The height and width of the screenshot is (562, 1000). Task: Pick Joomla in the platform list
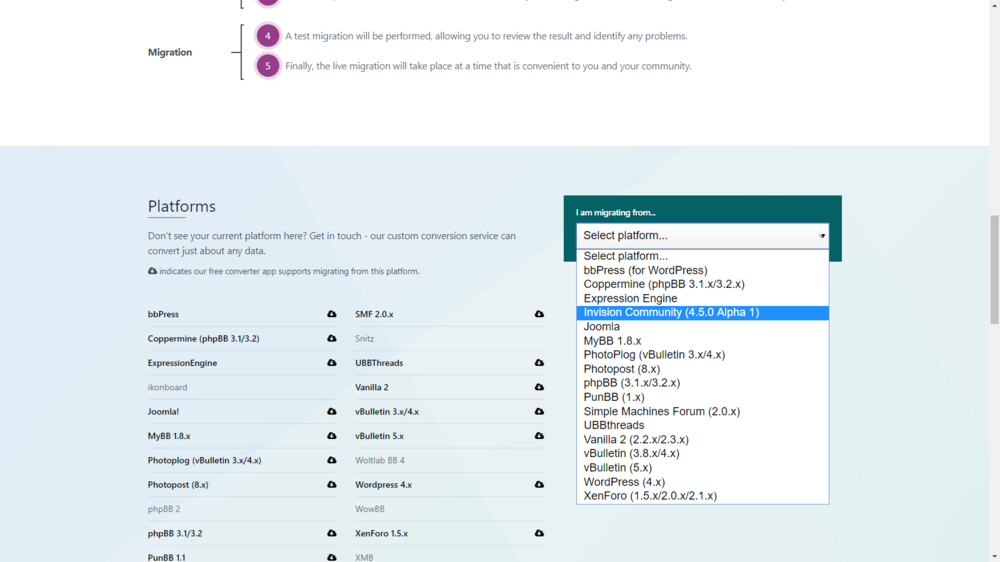[602, 327]
